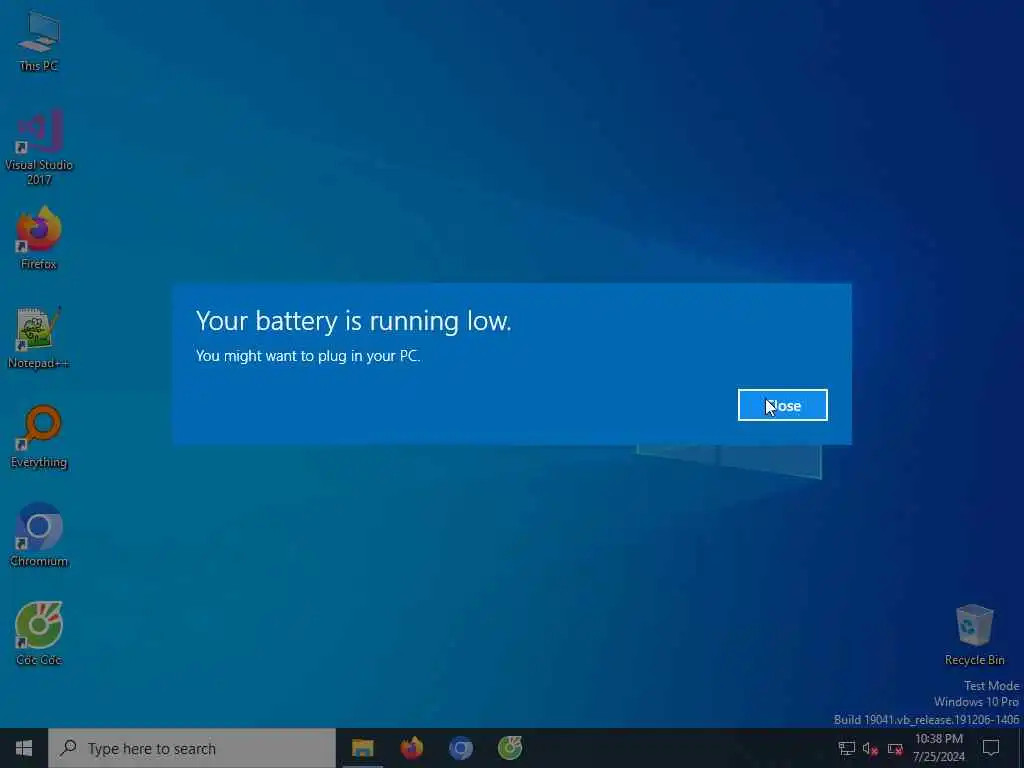1024x768 pixels.
Task: Select the Everything search shortcut
Action: click(x=39, y=437)
